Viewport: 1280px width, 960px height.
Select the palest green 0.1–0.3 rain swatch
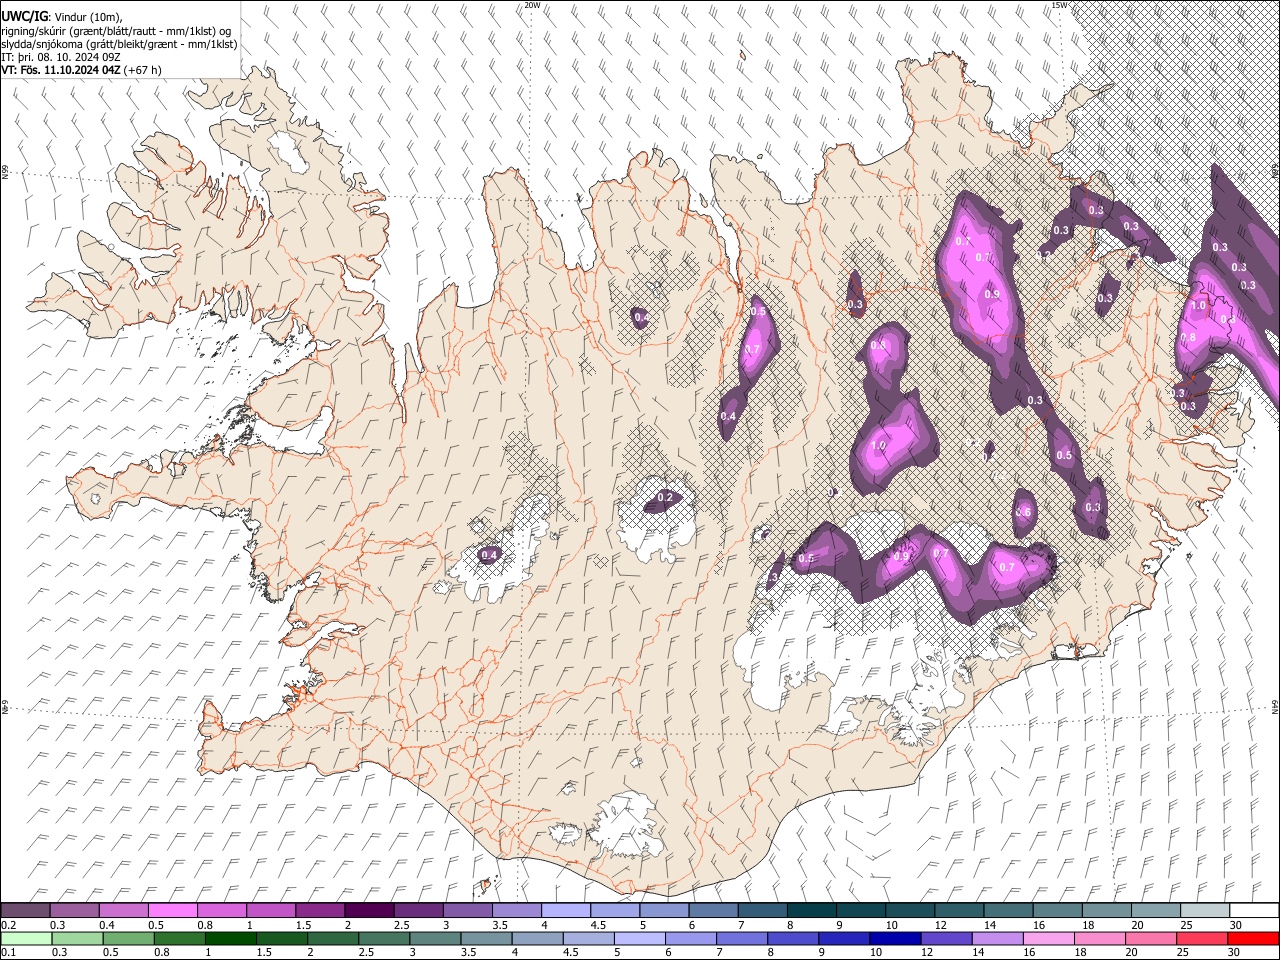click(26, 938)
